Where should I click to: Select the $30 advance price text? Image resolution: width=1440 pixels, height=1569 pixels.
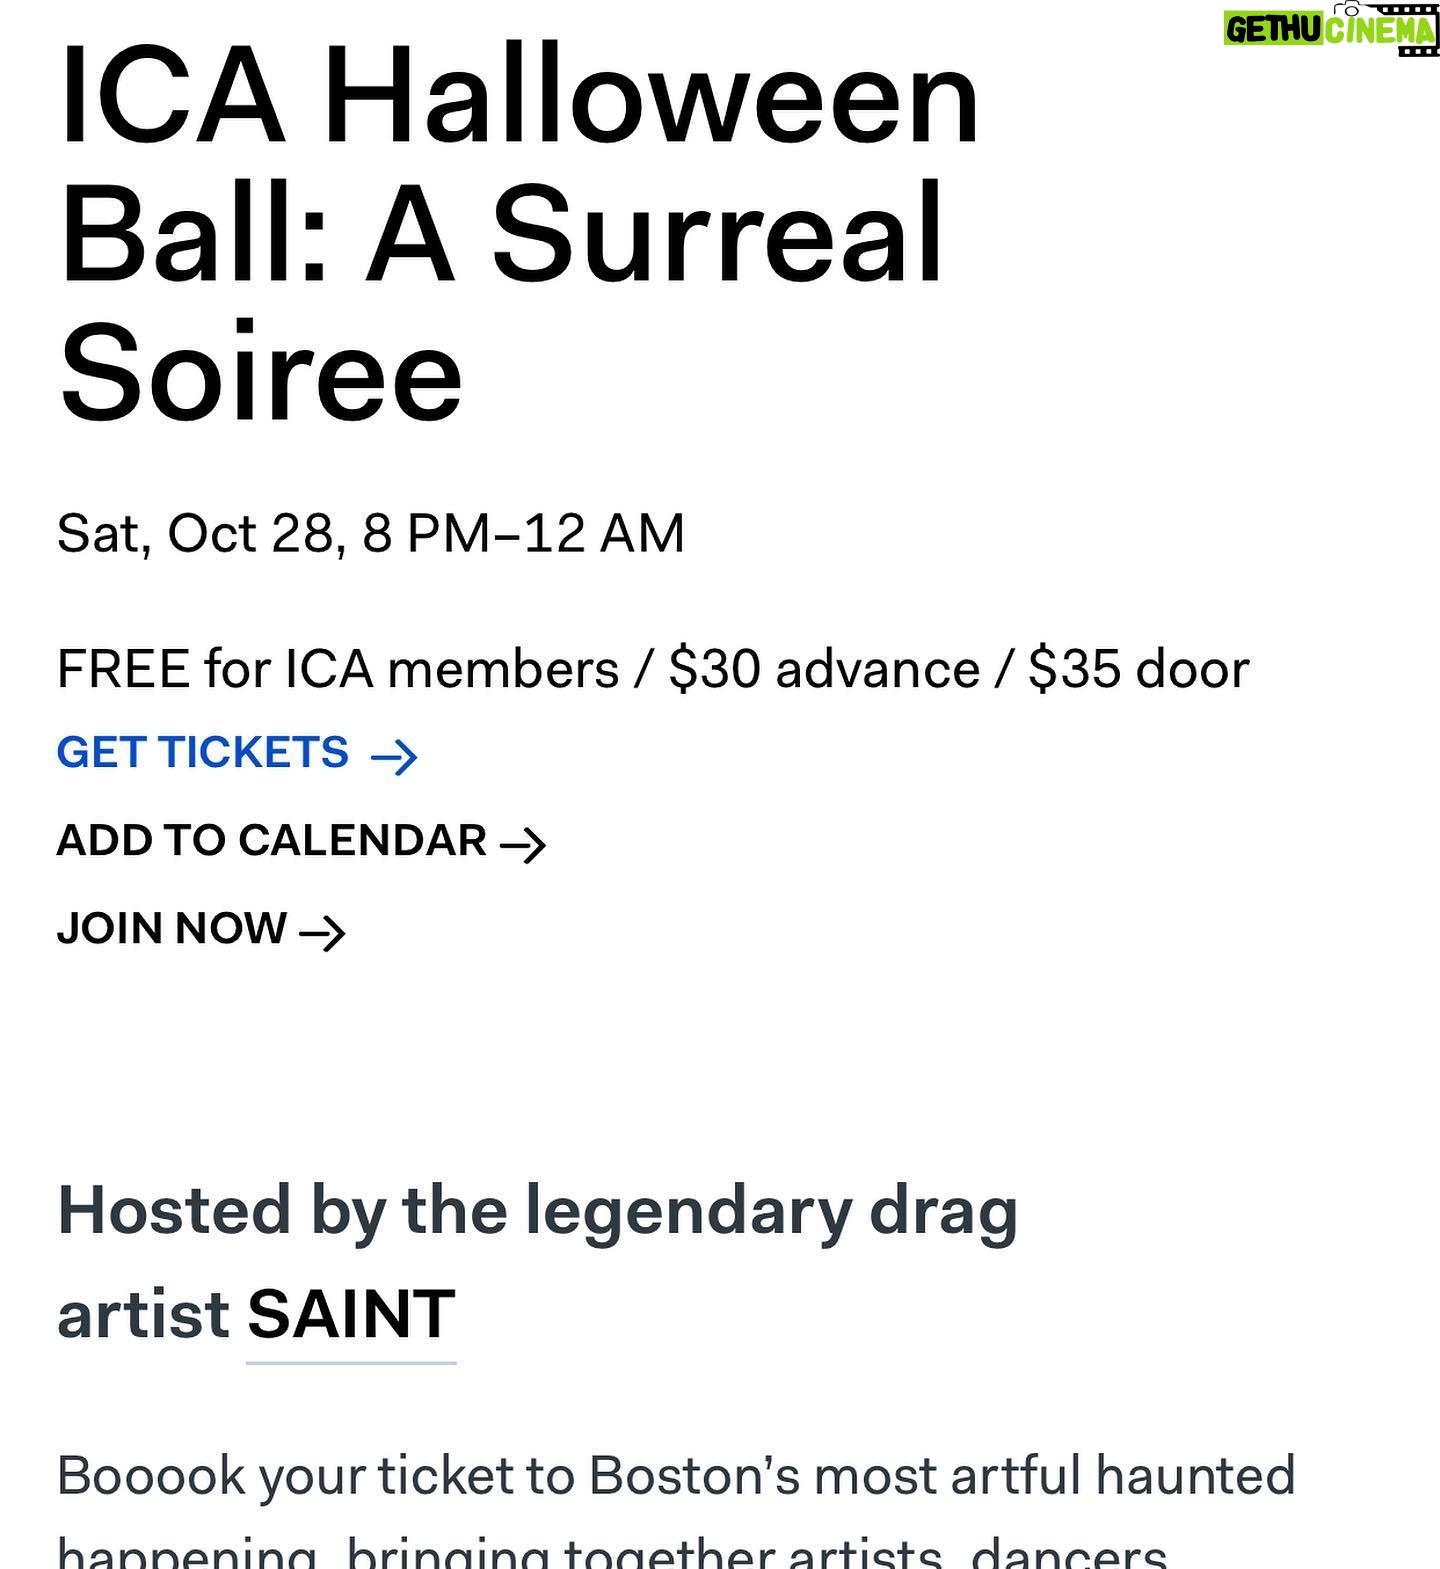pos(825,669)
